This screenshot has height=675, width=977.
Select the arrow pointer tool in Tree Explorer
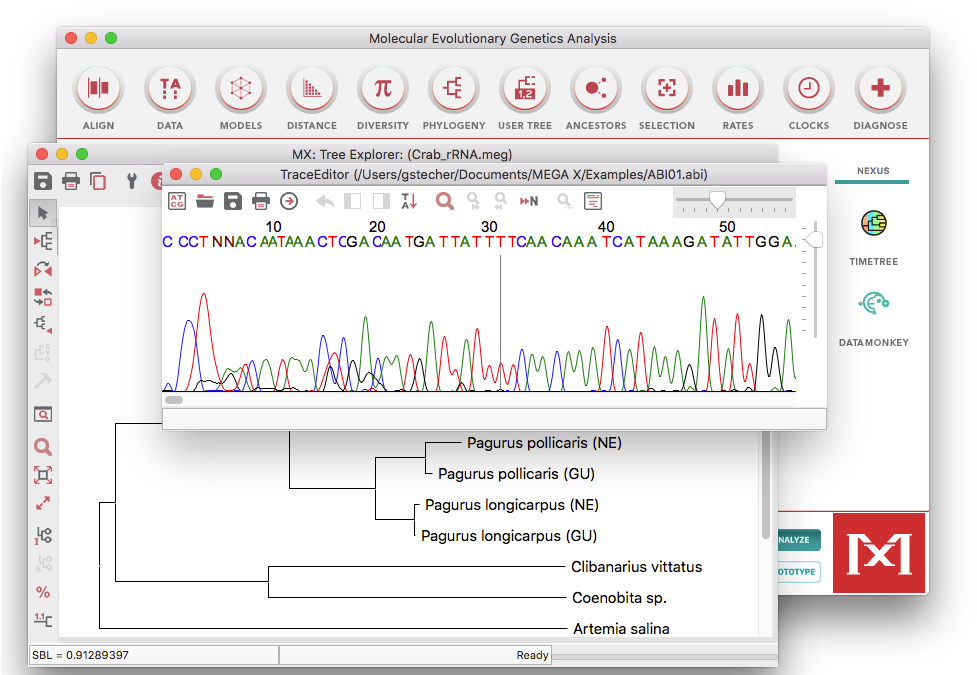tap(43, 213)
